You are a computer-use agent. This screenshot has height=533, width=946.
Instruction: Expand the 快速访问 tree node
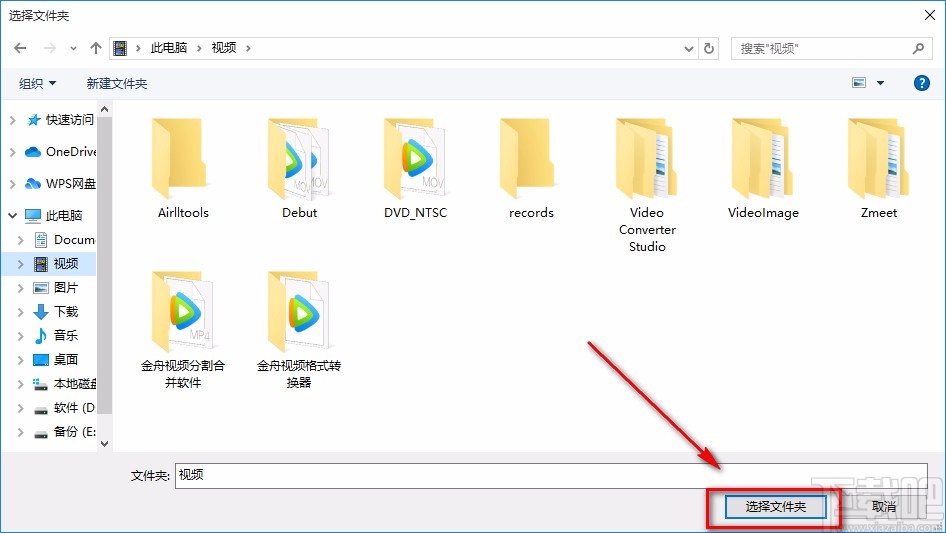[x=12, y=120]
